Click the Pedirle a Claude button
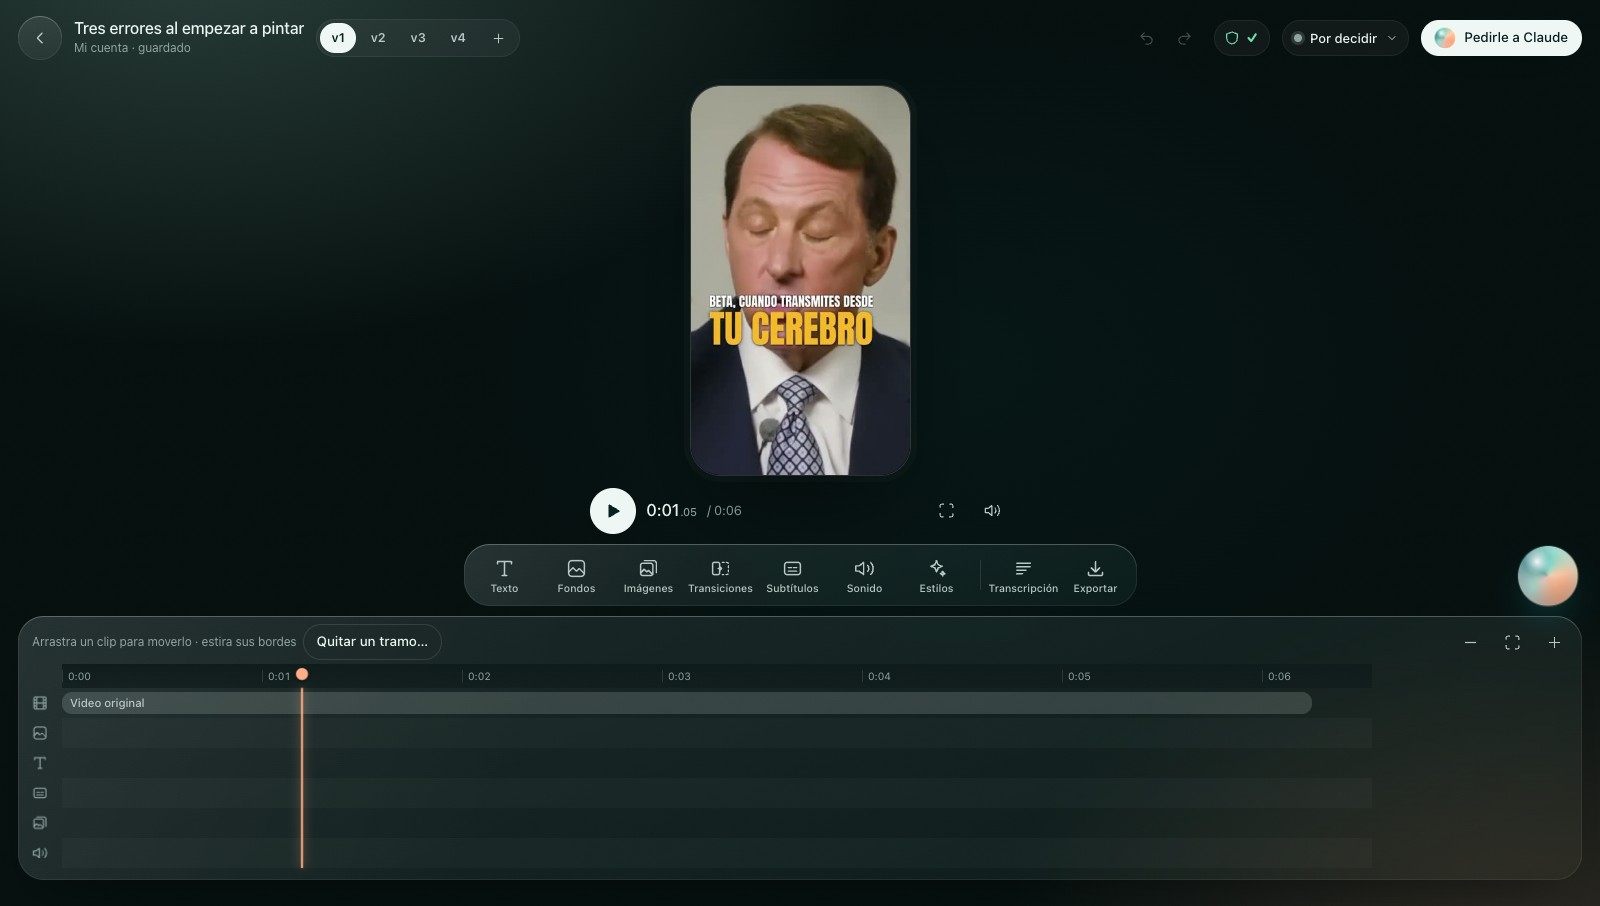 [x=1501, y=38]
